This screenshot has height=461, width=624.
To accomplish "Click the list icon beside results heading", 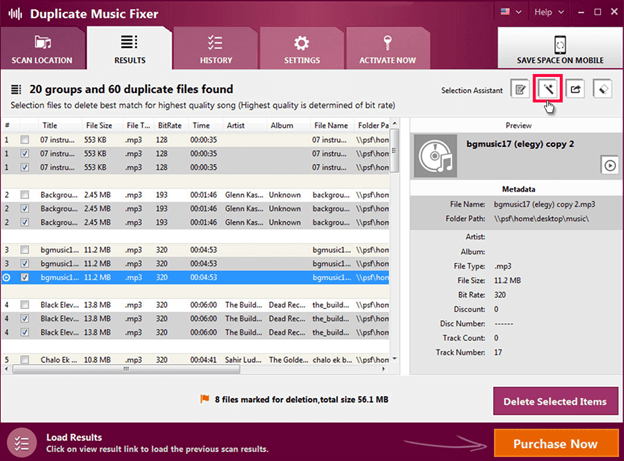I will tap(16, 90).
